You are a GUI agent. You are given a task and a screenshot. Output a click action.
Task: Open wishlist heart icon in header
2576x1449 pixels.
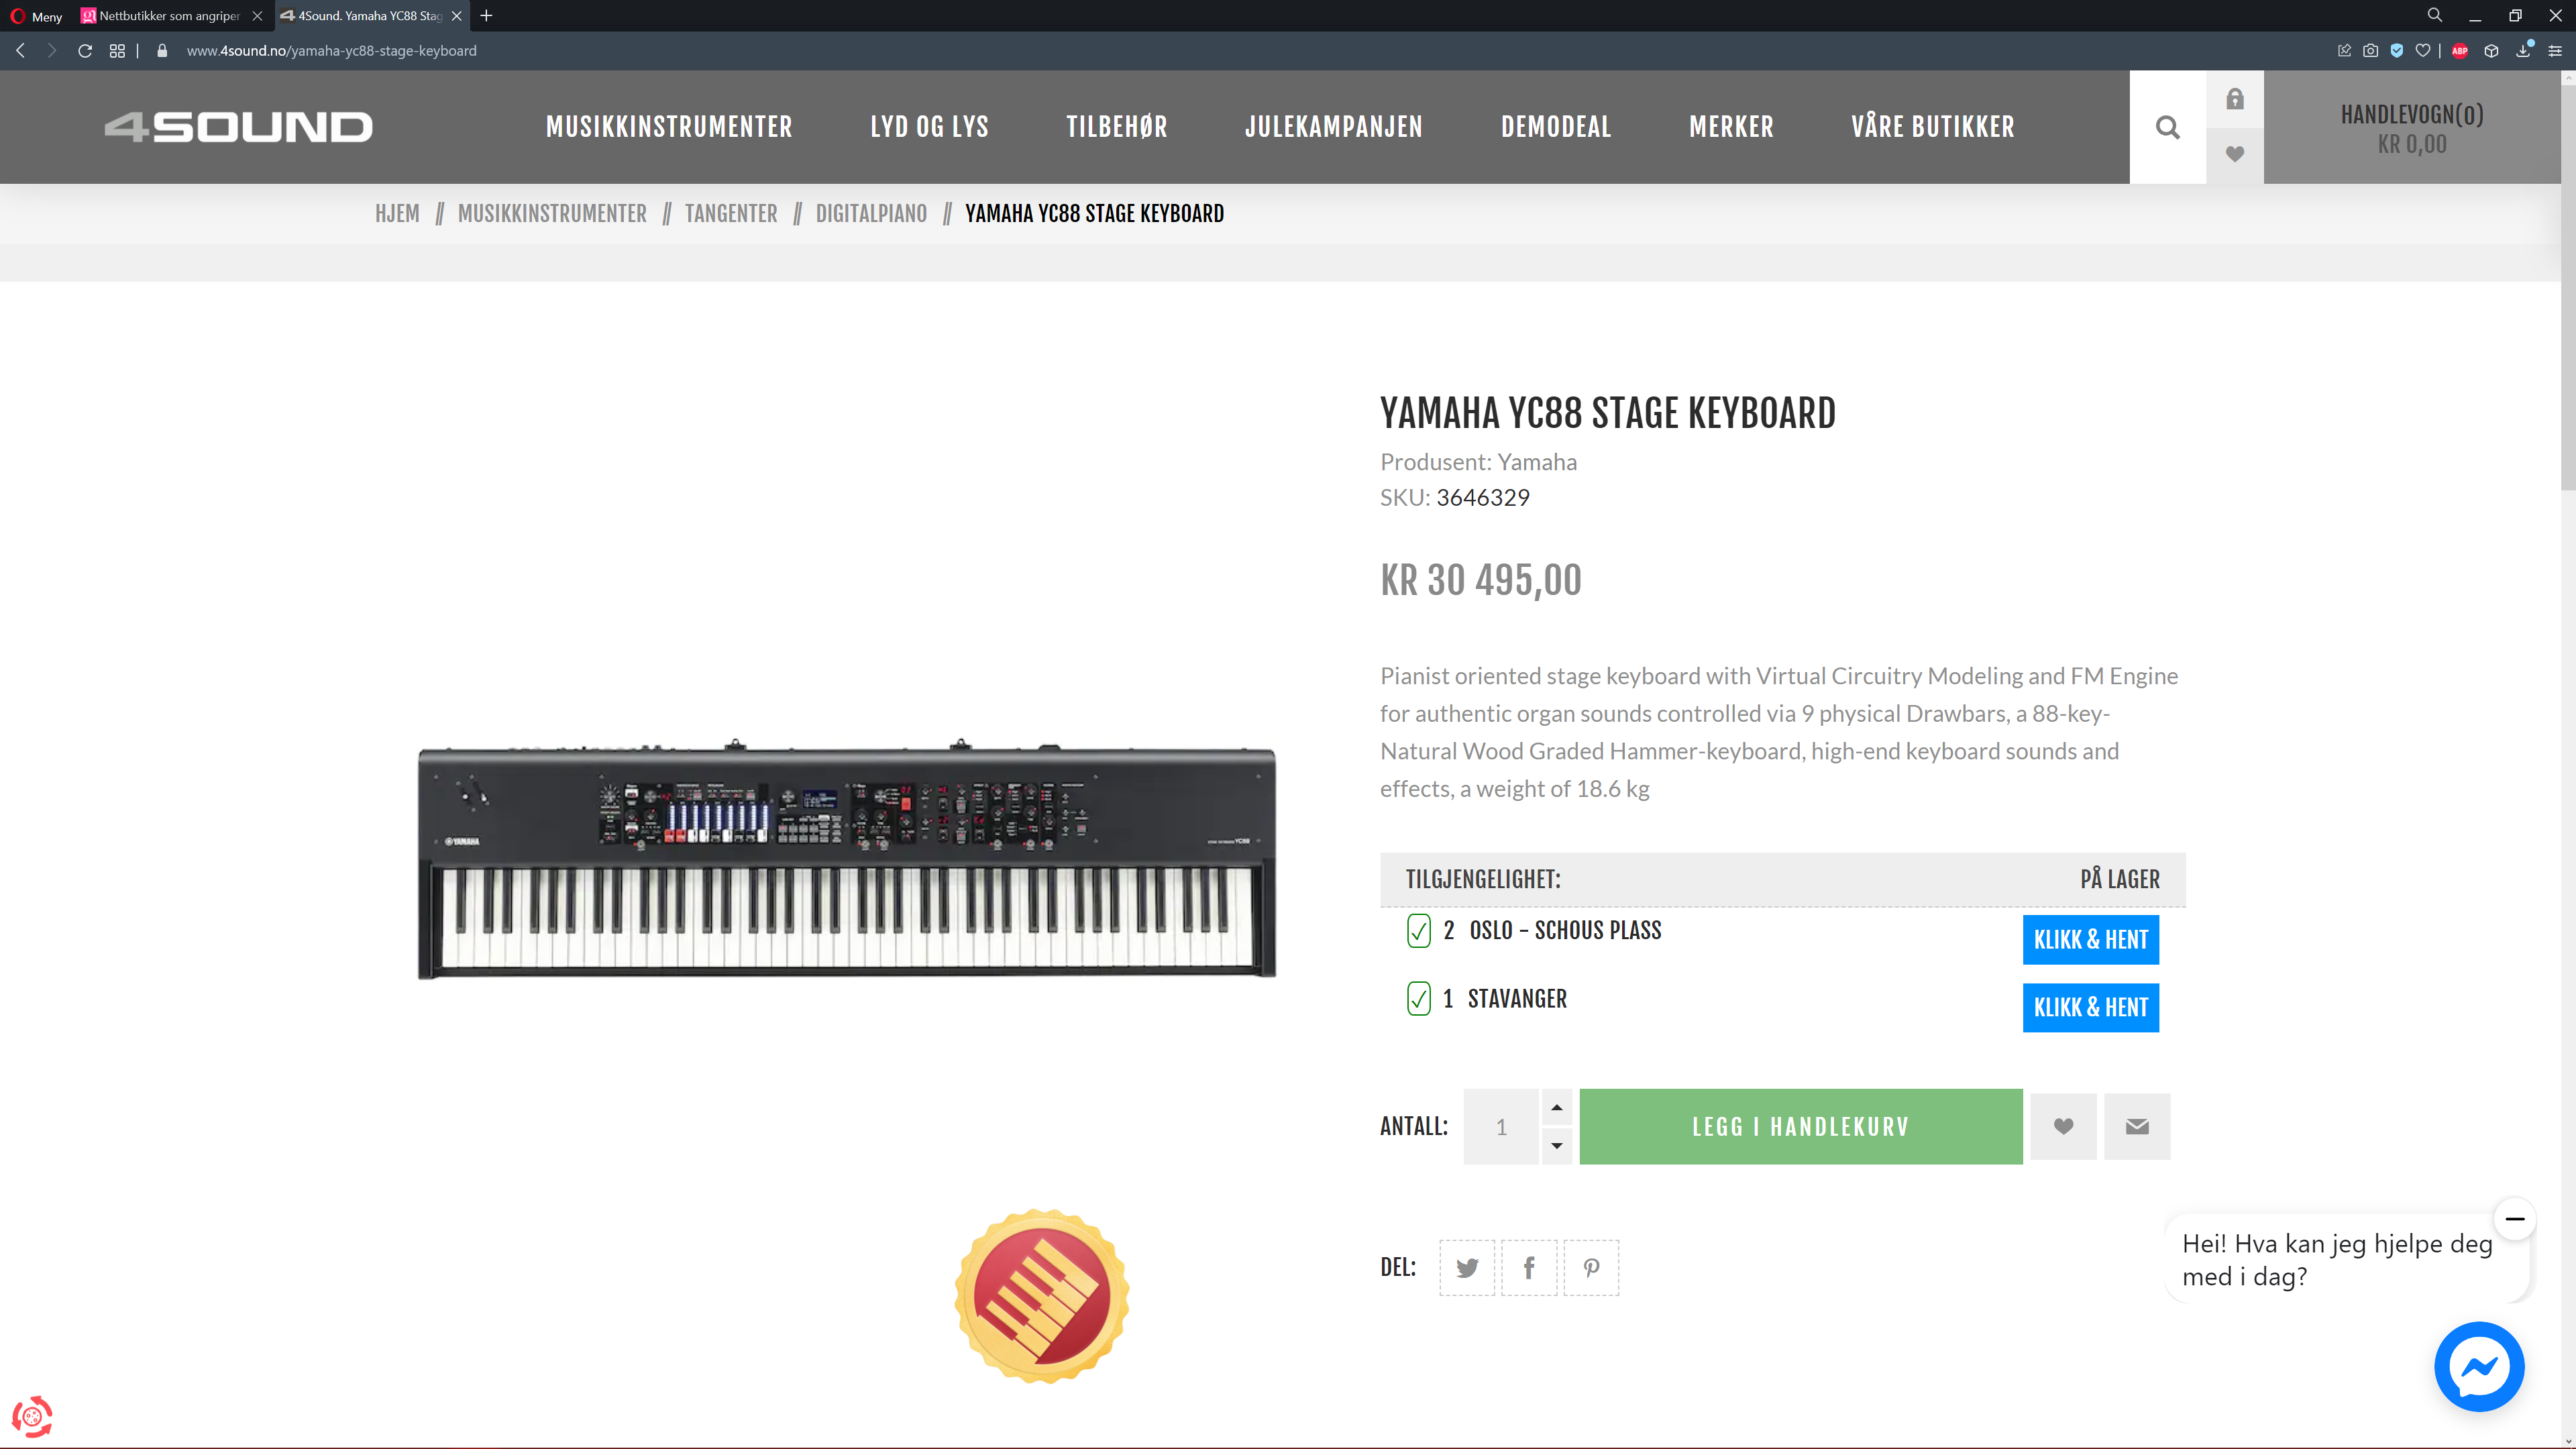pos(2234,155)
